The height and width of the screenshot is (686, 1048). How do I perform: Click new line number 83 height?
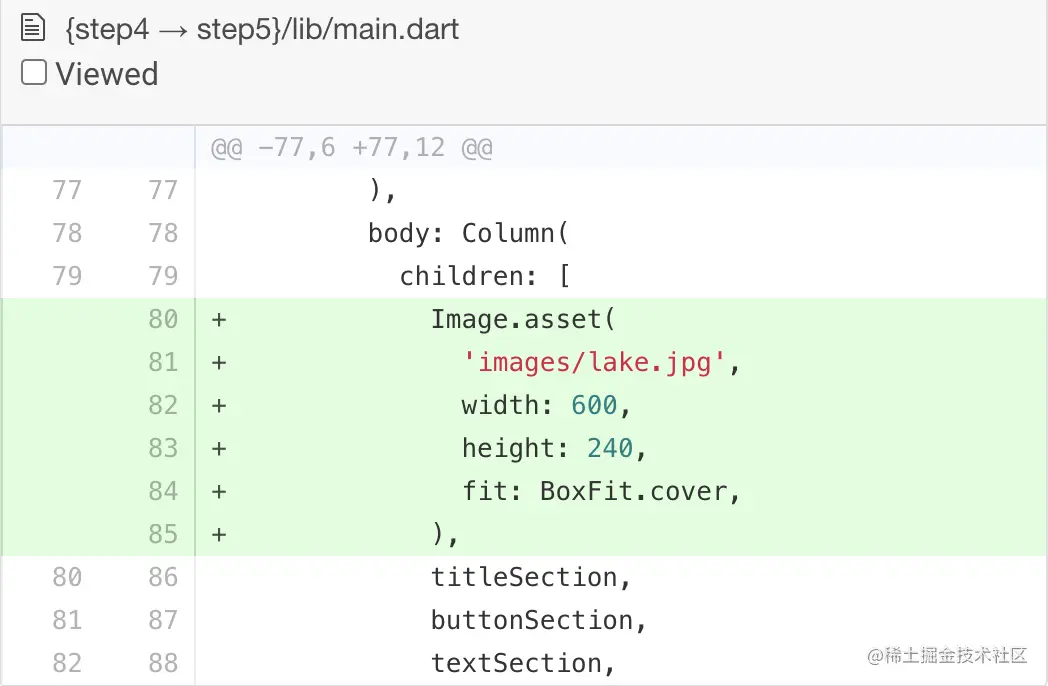click(x=163, y=448)
